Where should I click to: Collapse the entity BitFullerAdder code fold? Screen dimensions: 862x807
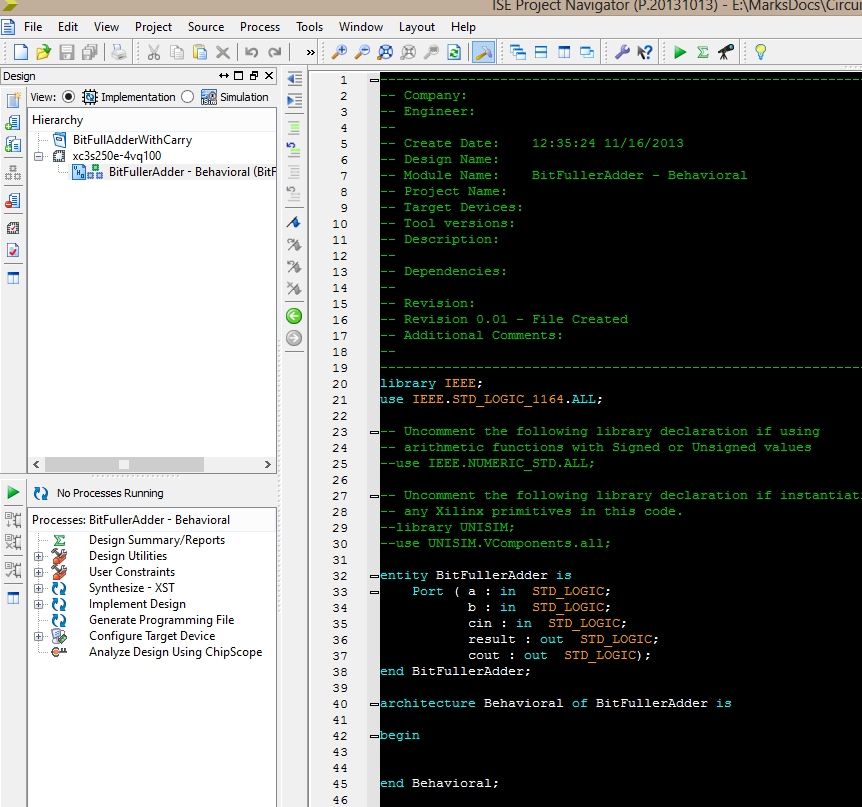coord(374,576)
